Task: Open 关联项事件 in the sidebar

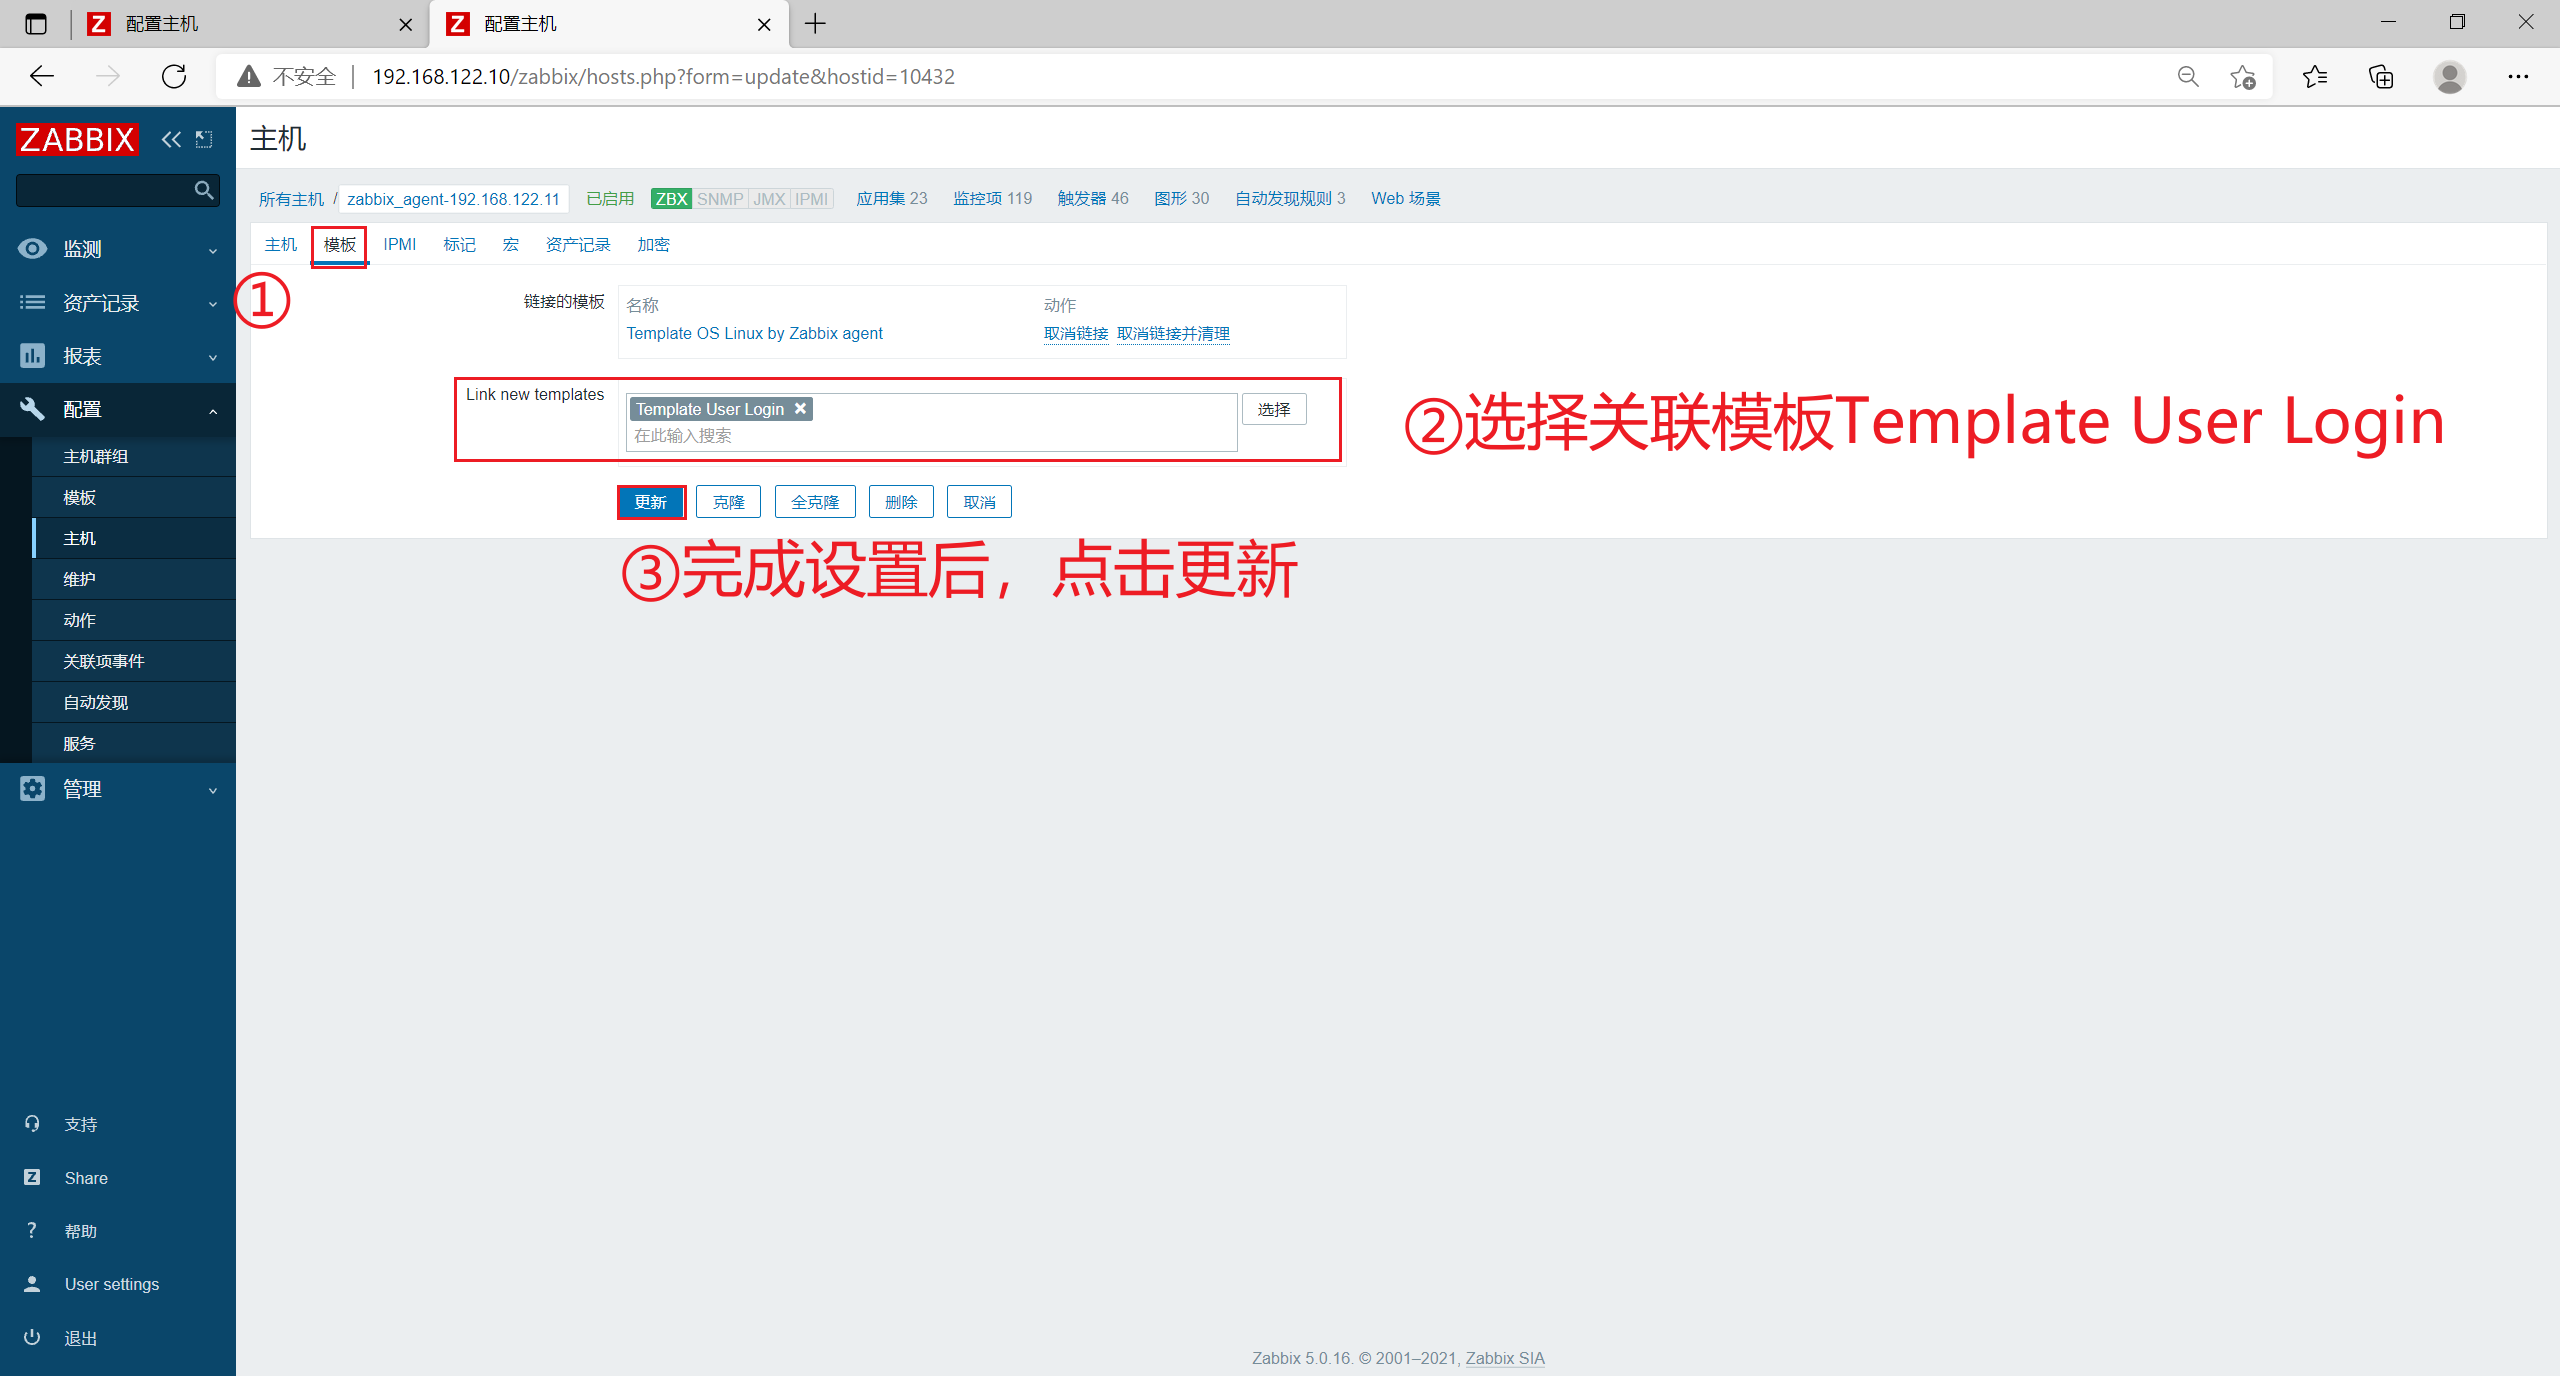Action: click(x=104, y=661)
